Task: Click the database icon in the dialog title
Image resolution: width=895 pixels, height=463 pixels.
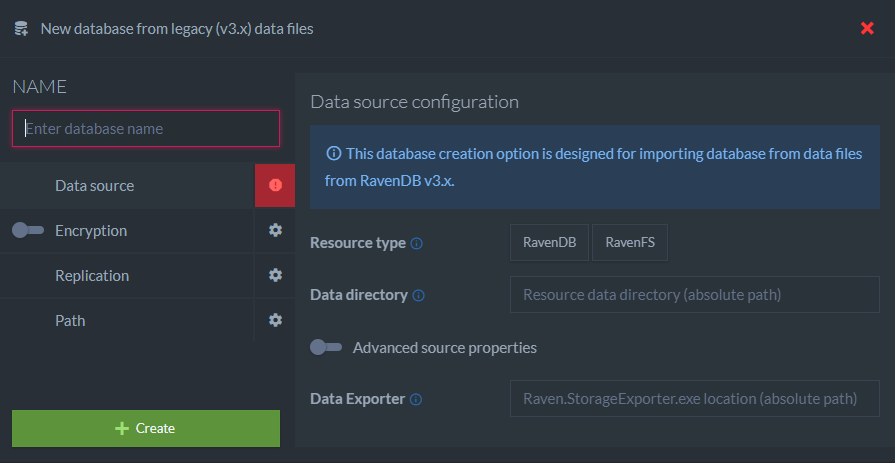Action: pos(21,29)
